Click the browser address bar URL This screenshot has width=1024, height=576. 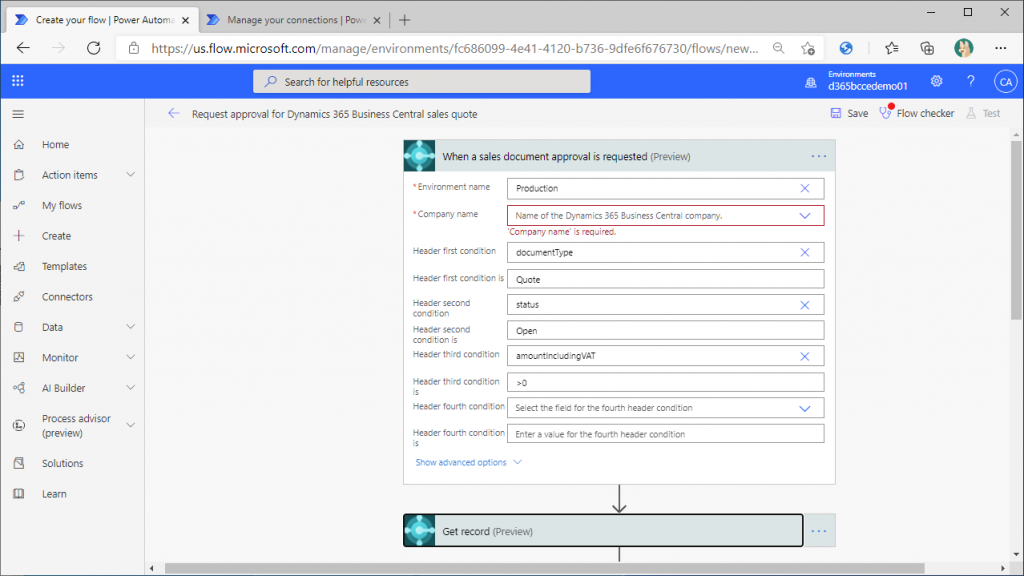(x=455, y=48)
